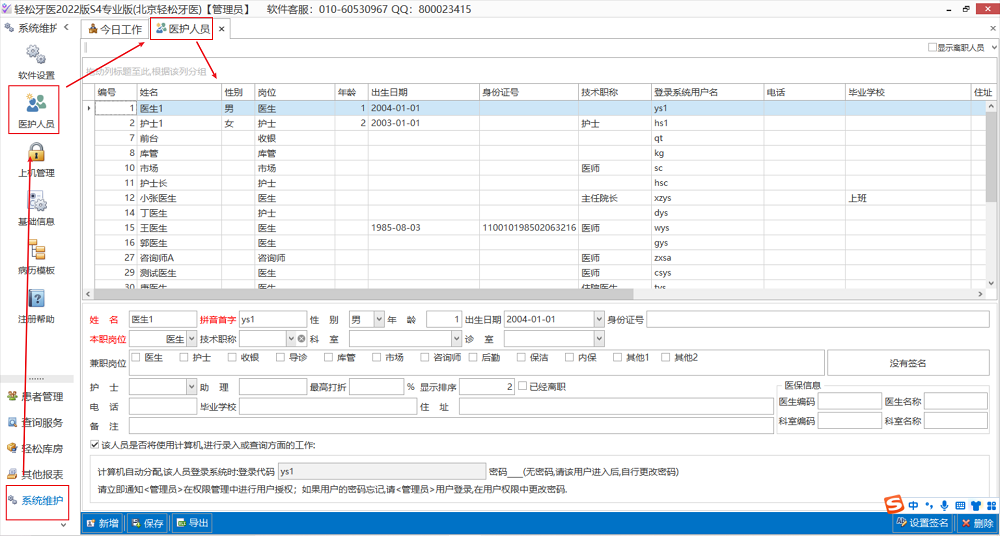
Task: Toggle the 已经离职 checkbox
Action: pyautogui.click(x=523, y=386)
